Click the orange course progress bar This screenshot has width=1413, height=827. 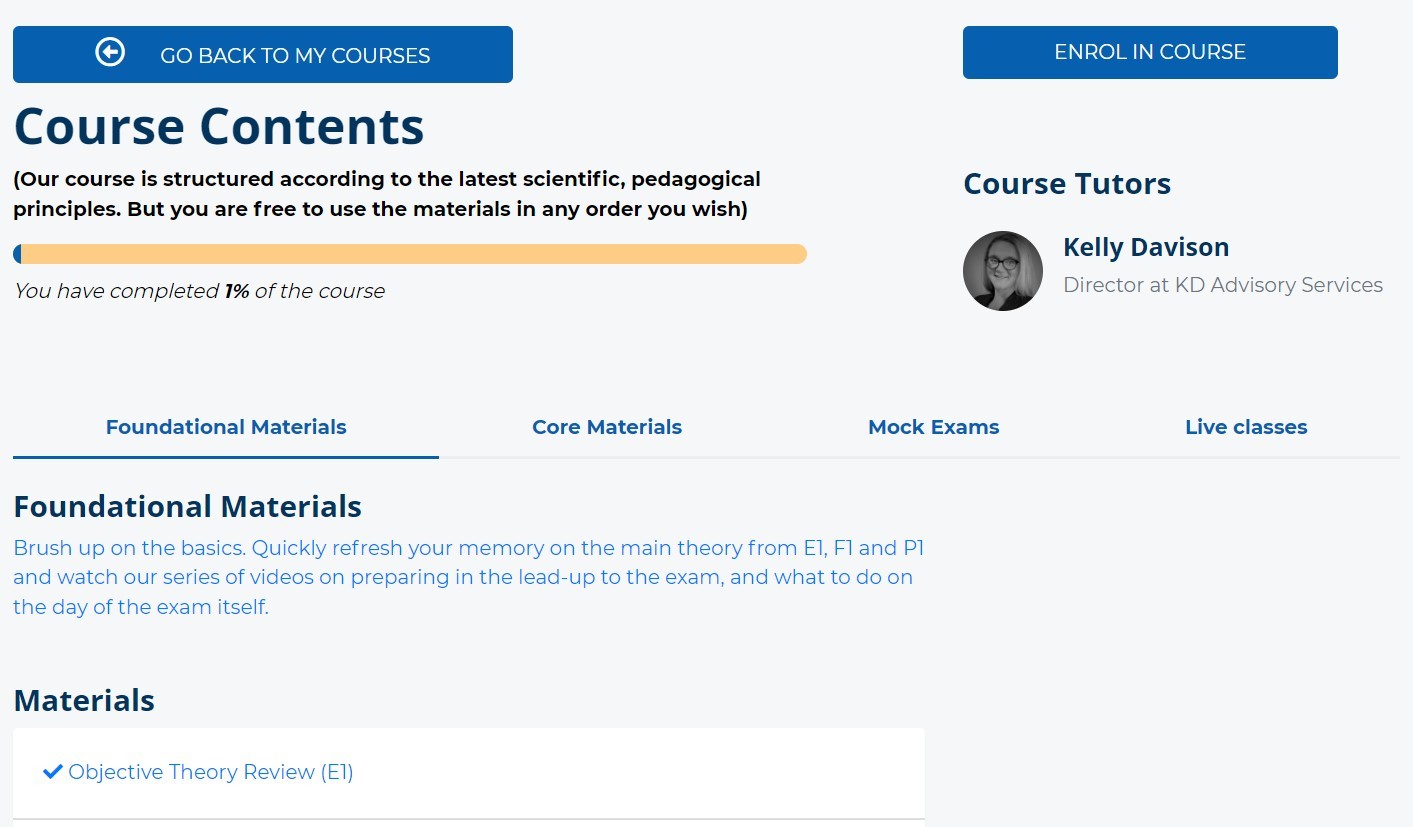(409, 253)
